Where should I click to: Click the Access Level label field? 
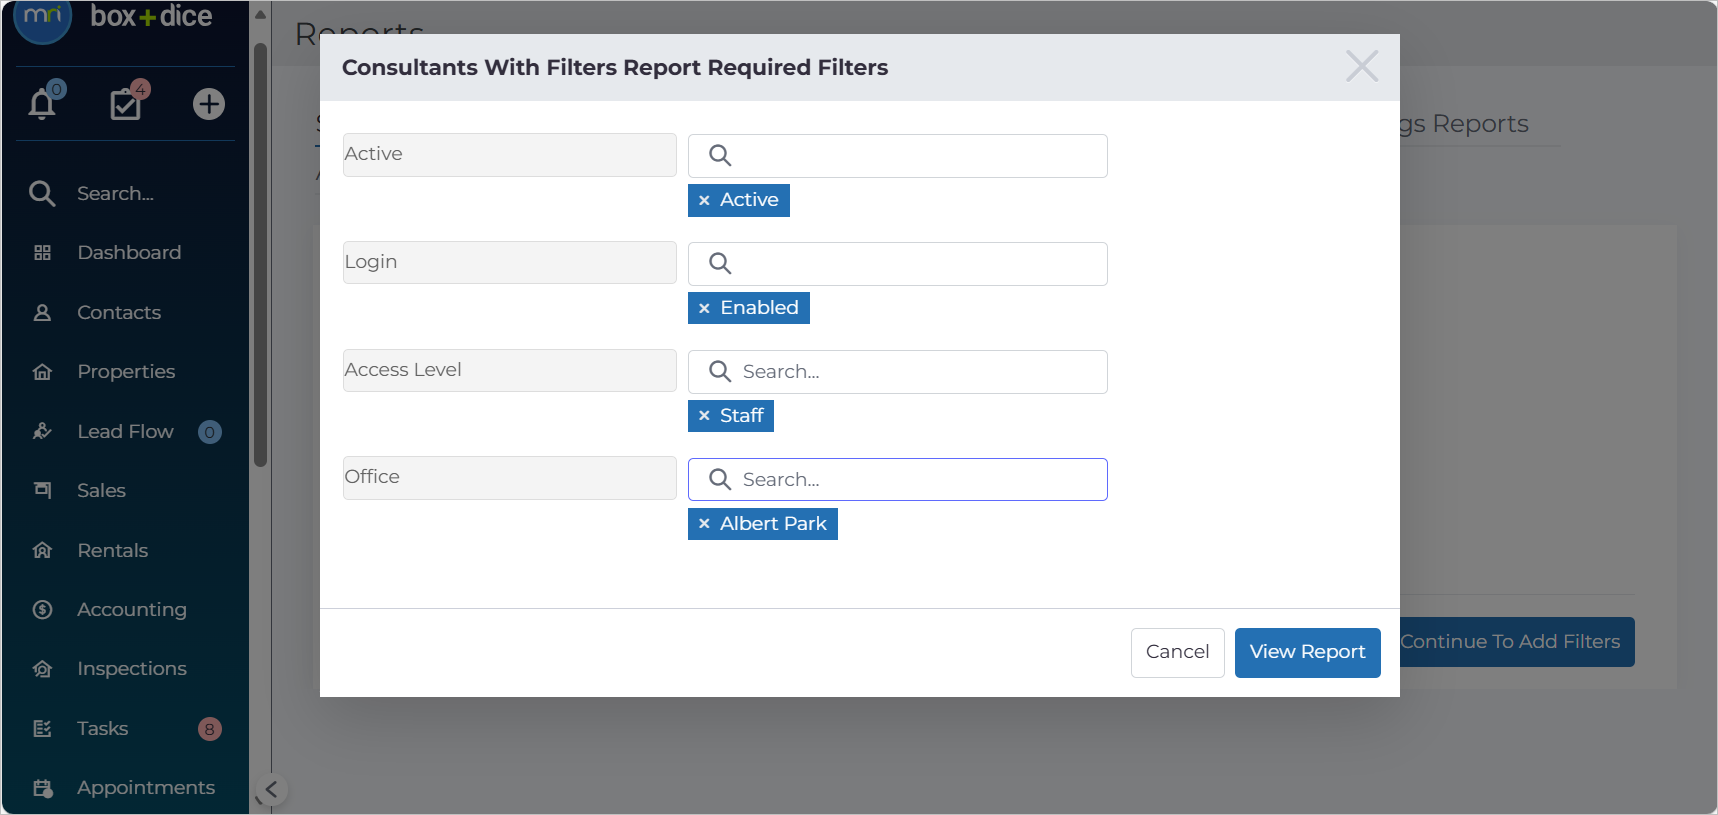point(510,370)
